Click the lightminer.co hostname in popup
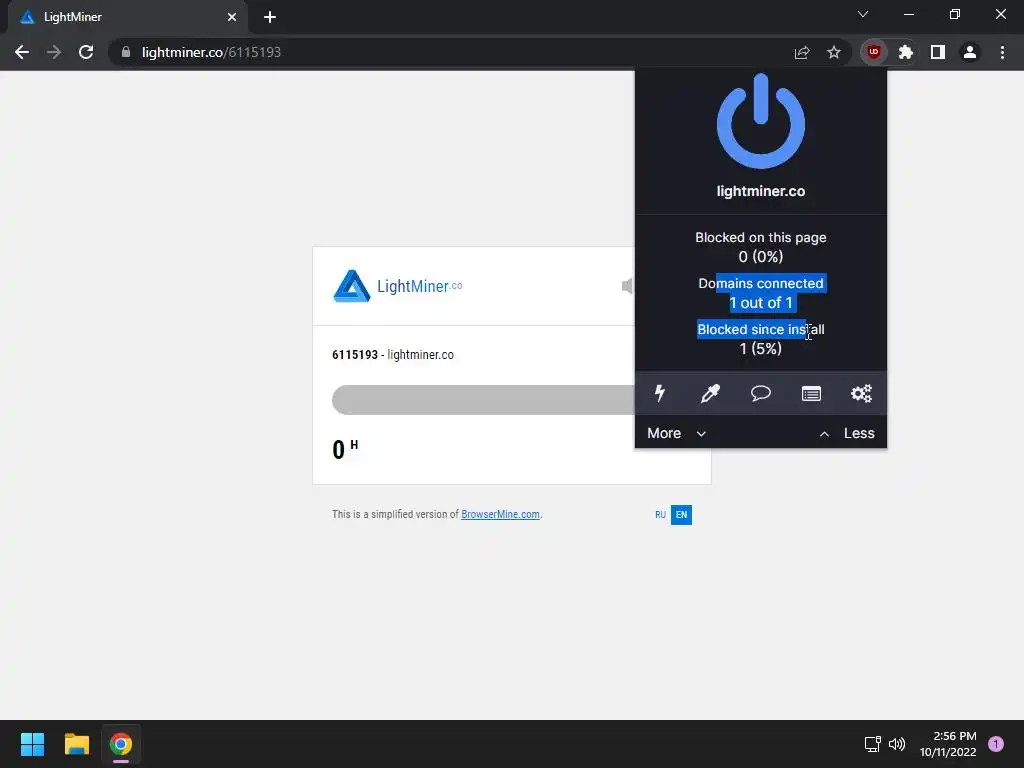Viewport: 1024px width, 768px height. 761,191
